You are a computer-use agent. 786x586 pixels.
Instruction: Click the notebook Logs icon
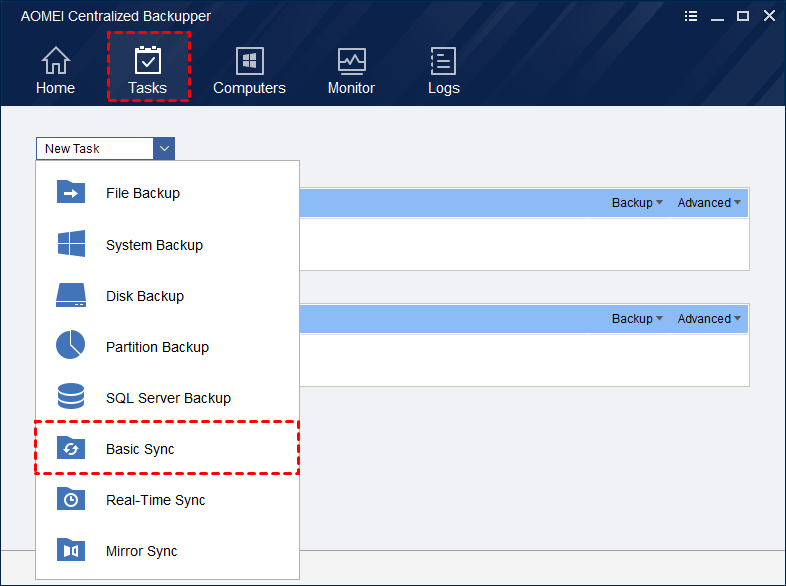coord(444,61)
